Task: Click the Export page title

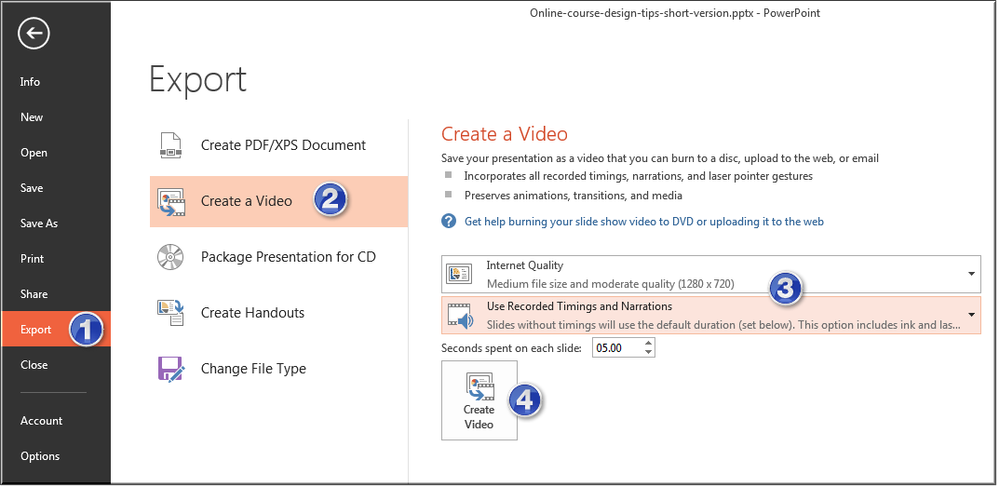Action: (x=198, y=79)
